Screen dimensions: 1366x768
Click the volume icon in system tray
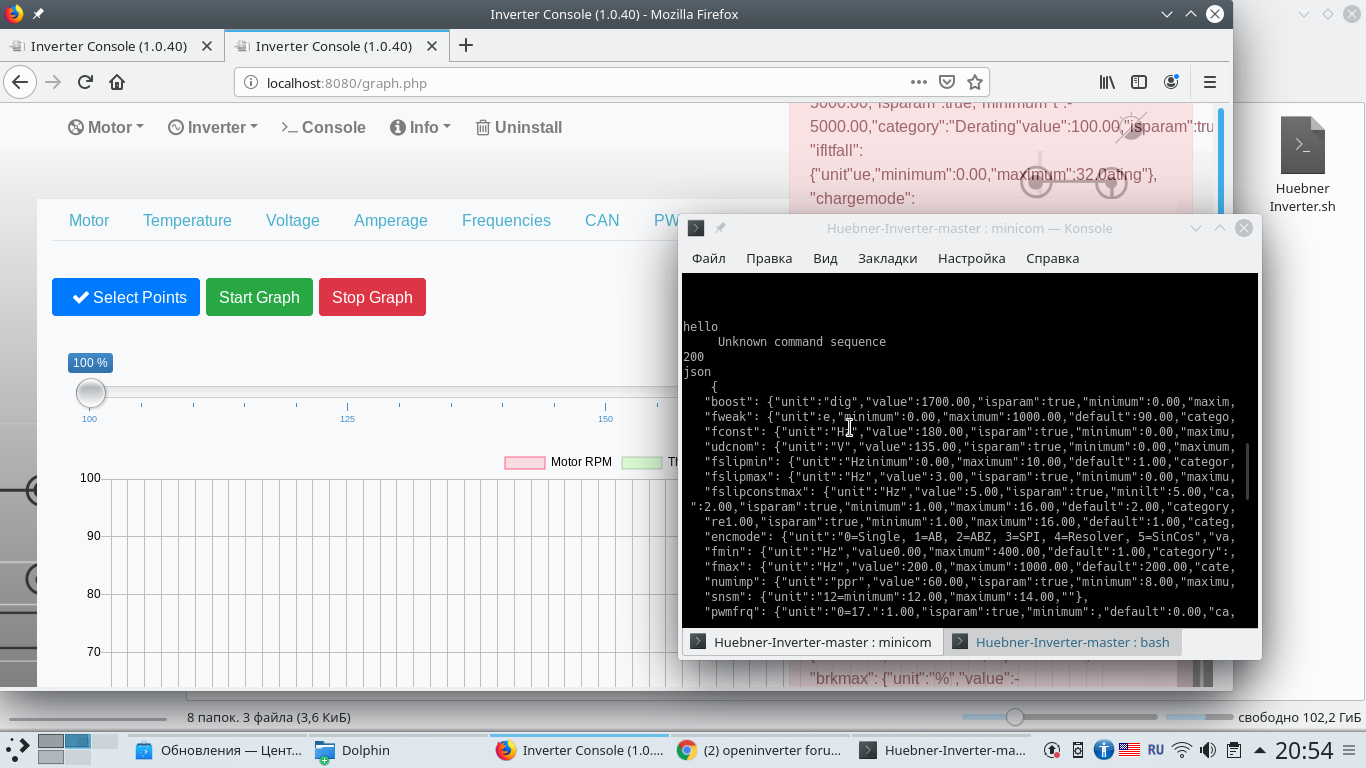[x=1208, y=750]
